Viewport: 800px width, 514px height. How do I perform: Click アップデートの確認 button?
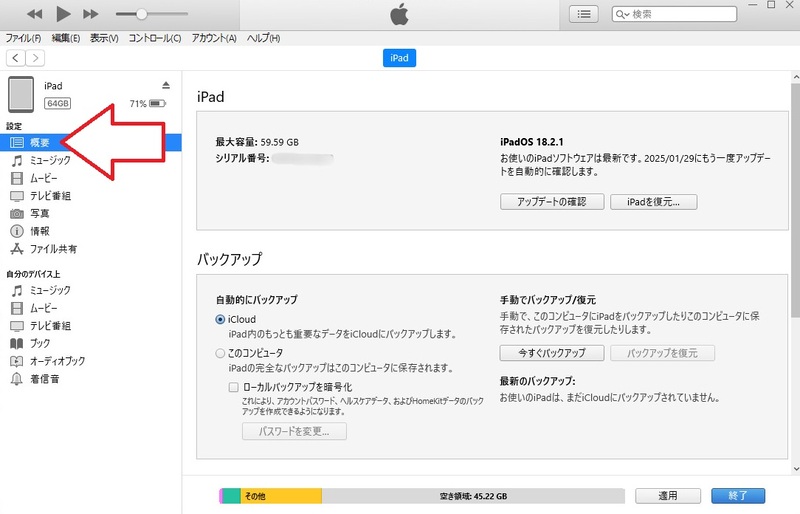point(552,202)
